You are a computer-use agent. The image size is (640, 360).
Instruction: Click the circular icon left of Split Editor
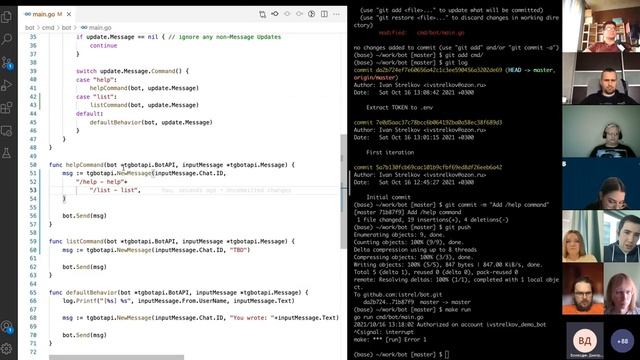pyautogui.click(x=311, y=14)
